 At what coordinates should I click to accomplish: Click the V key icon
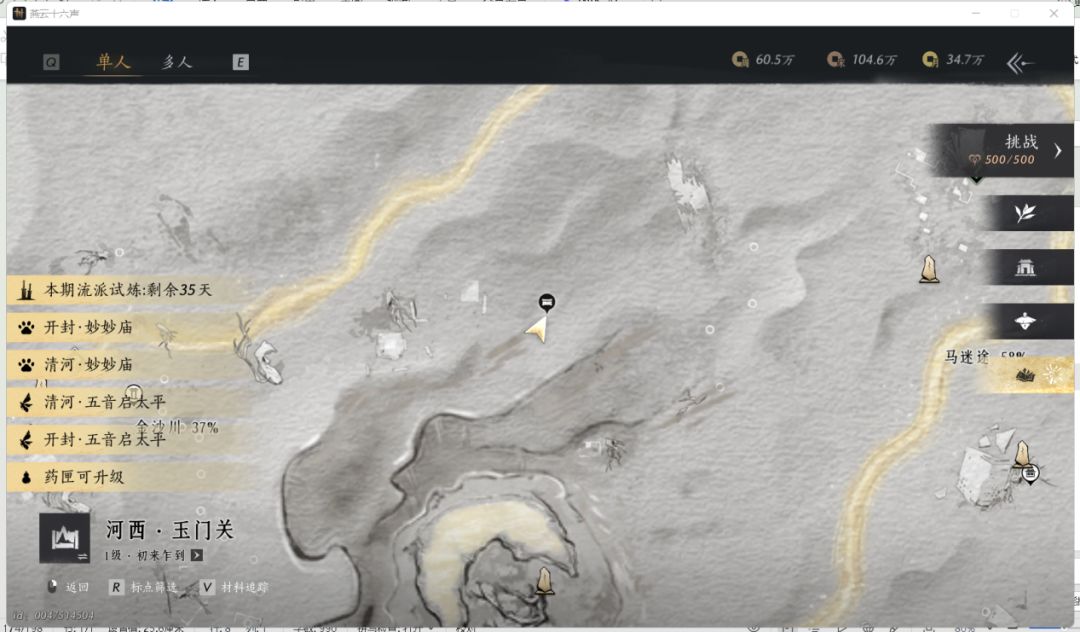tap(207, 587)
